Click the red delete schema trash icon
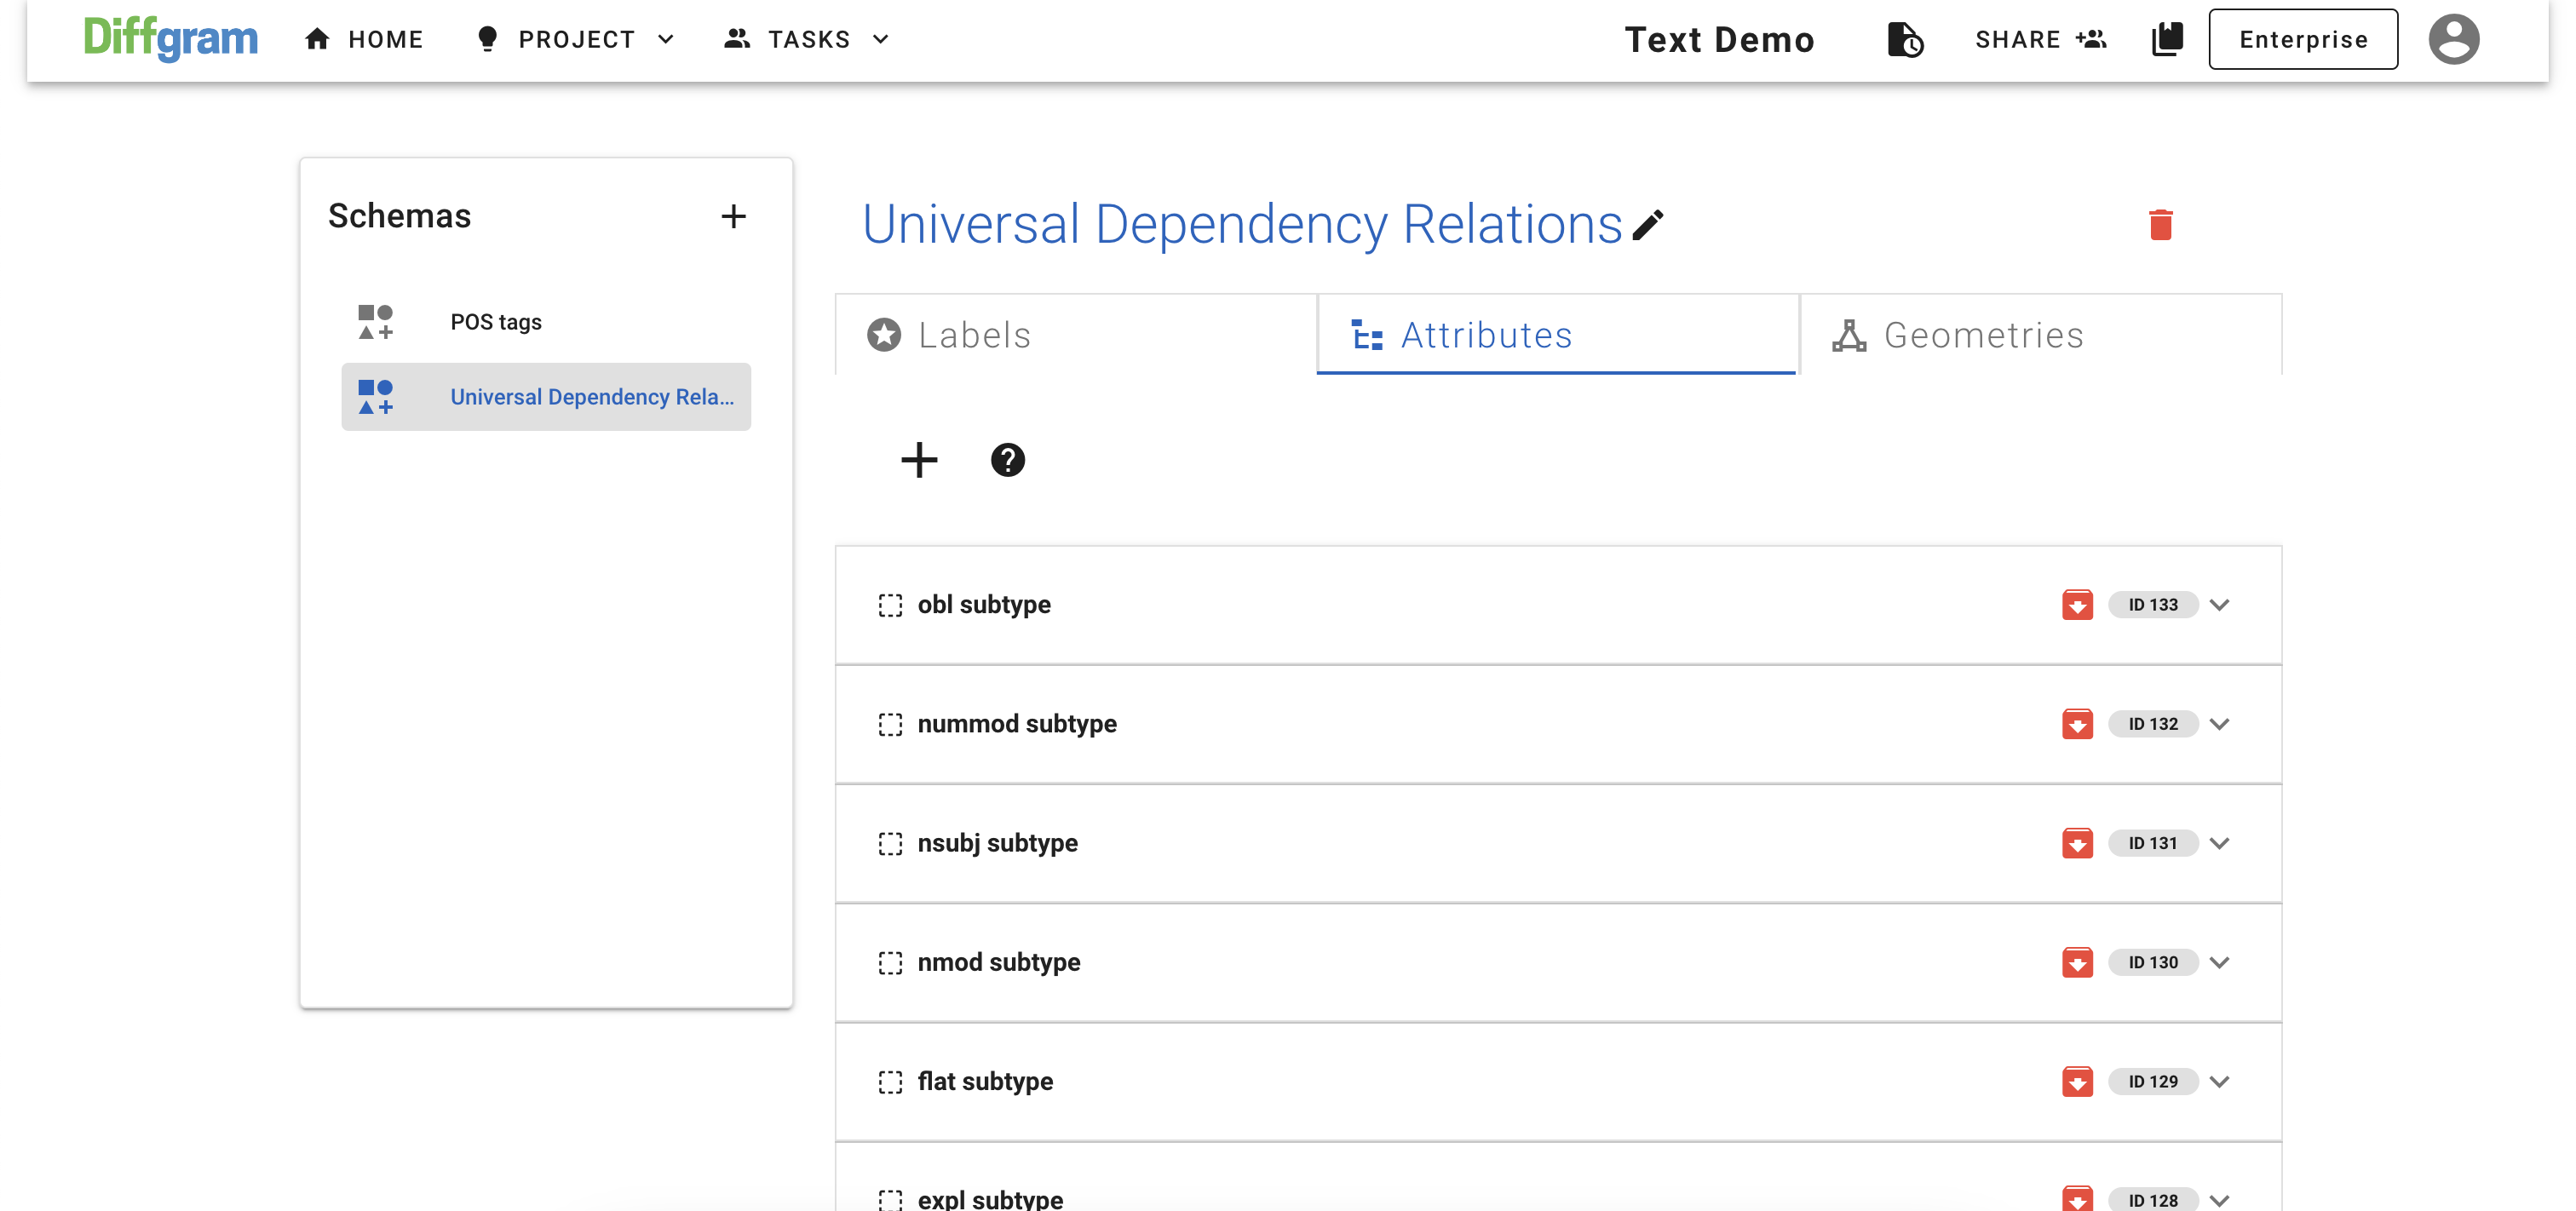Viewport: 2576px width, 1211px height. [2160, 224]
